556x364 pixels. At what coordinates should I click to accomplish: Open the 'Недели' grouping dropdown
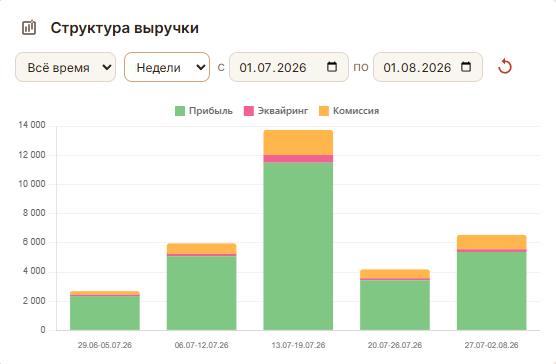(167, 67)
